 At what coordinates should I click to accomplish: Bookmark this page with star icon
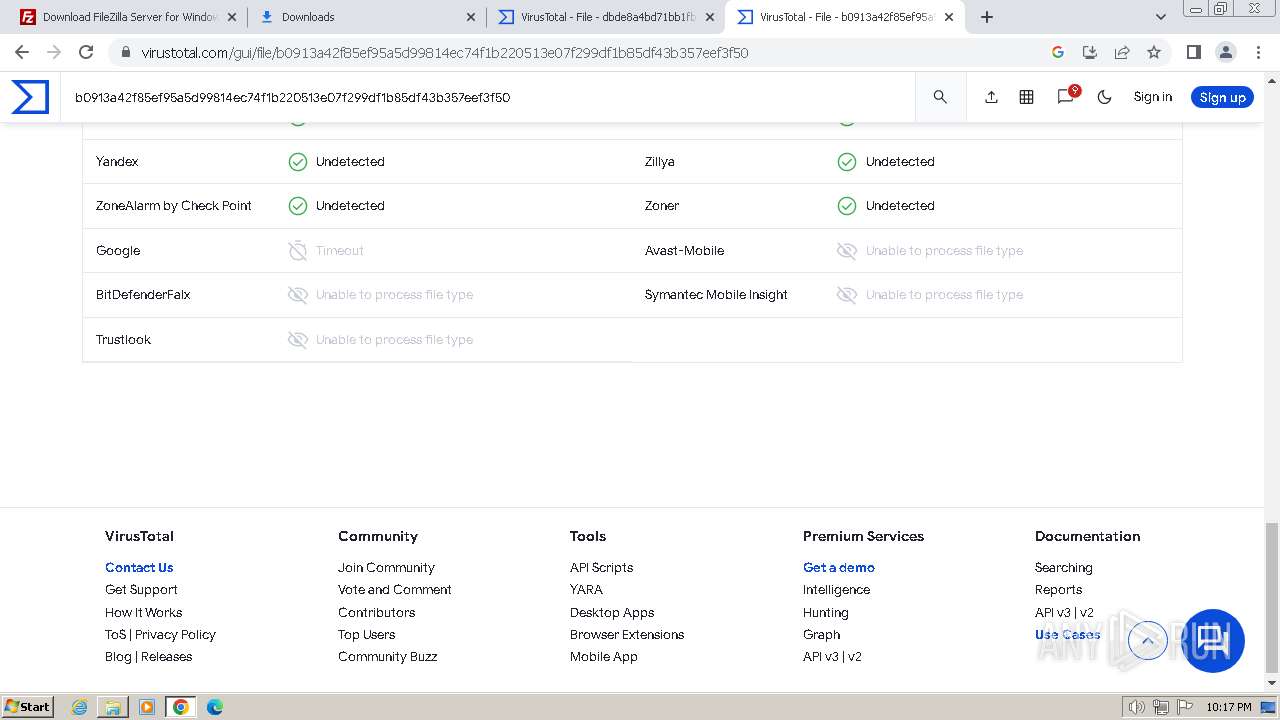pos(1154,52)
